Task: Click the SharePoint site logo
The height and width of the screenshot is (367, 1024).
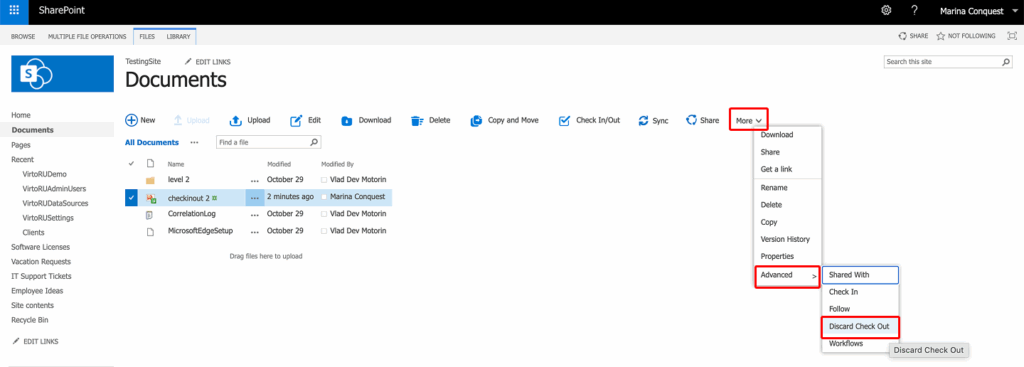Action: 63,74
